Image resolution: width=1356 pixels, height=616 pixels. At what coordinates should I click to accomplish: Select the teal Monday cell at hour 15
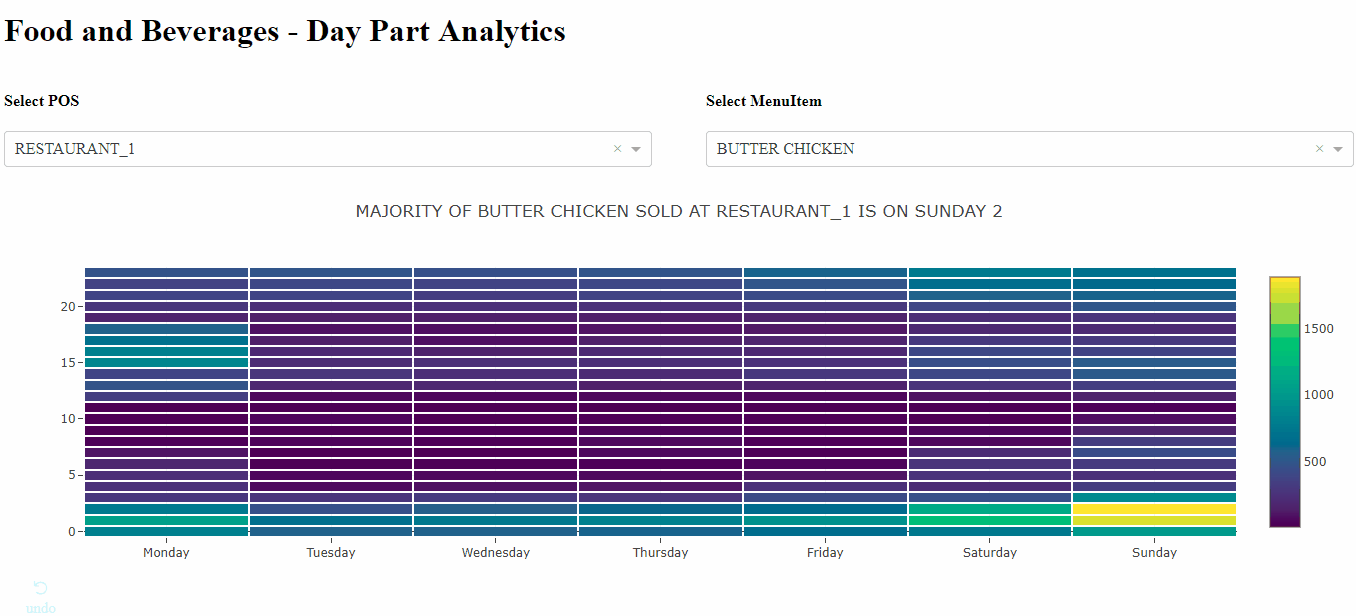[x=166, y=362]
